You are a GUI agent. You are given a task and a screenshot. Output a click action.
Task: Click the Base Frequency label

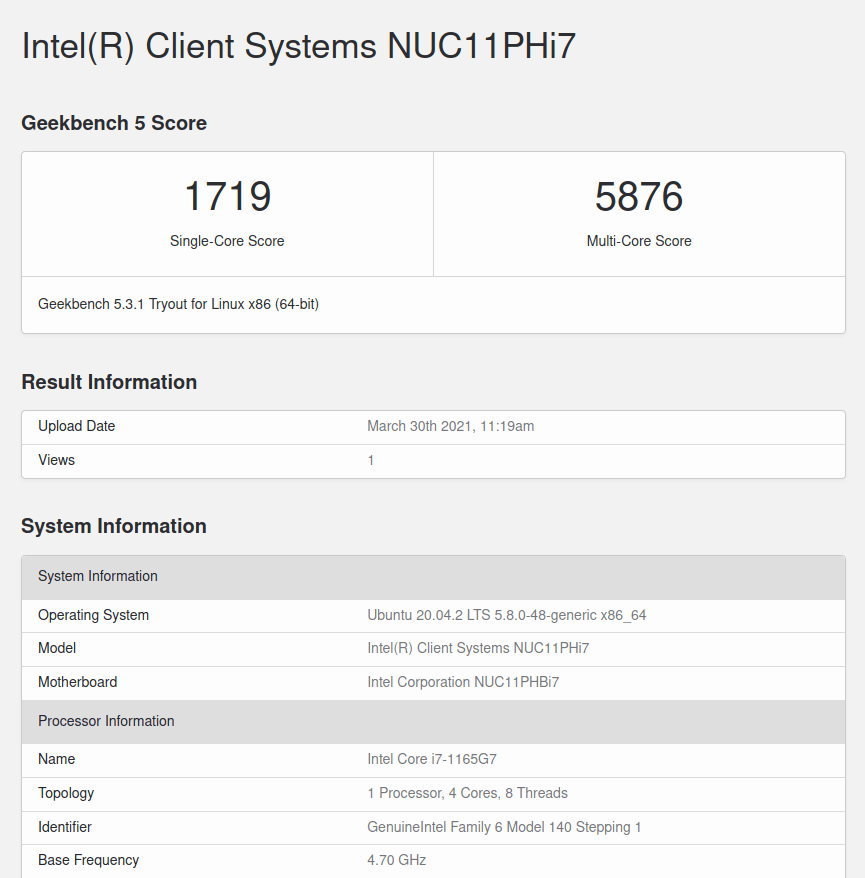[x=88, y=860]
